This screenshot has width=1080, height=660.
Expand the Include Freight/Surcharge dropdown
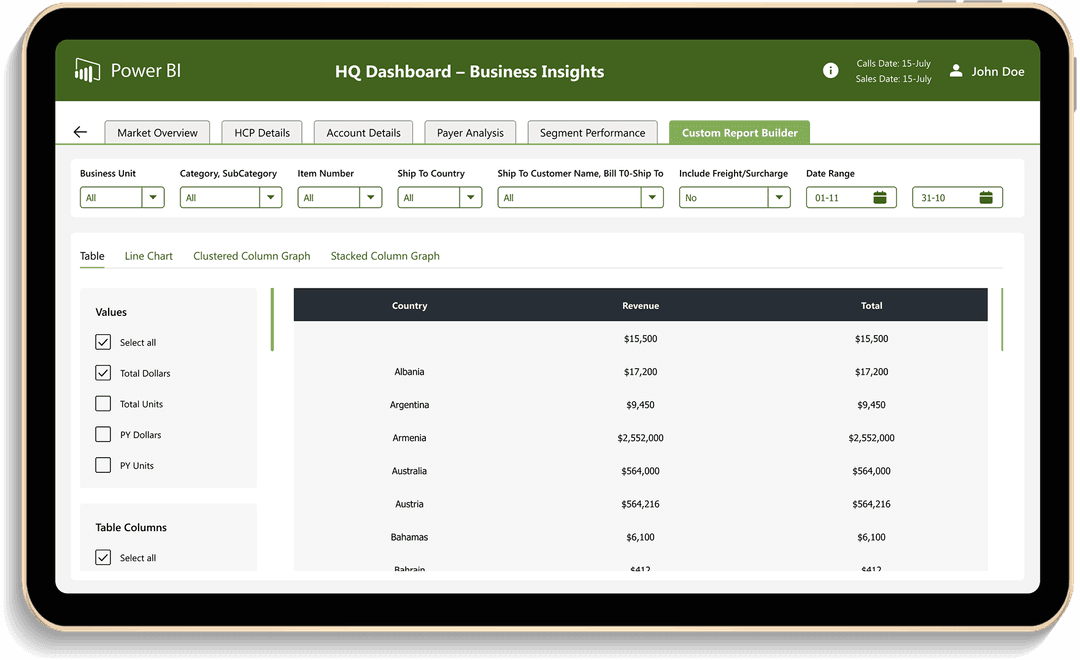pos(779,198)
